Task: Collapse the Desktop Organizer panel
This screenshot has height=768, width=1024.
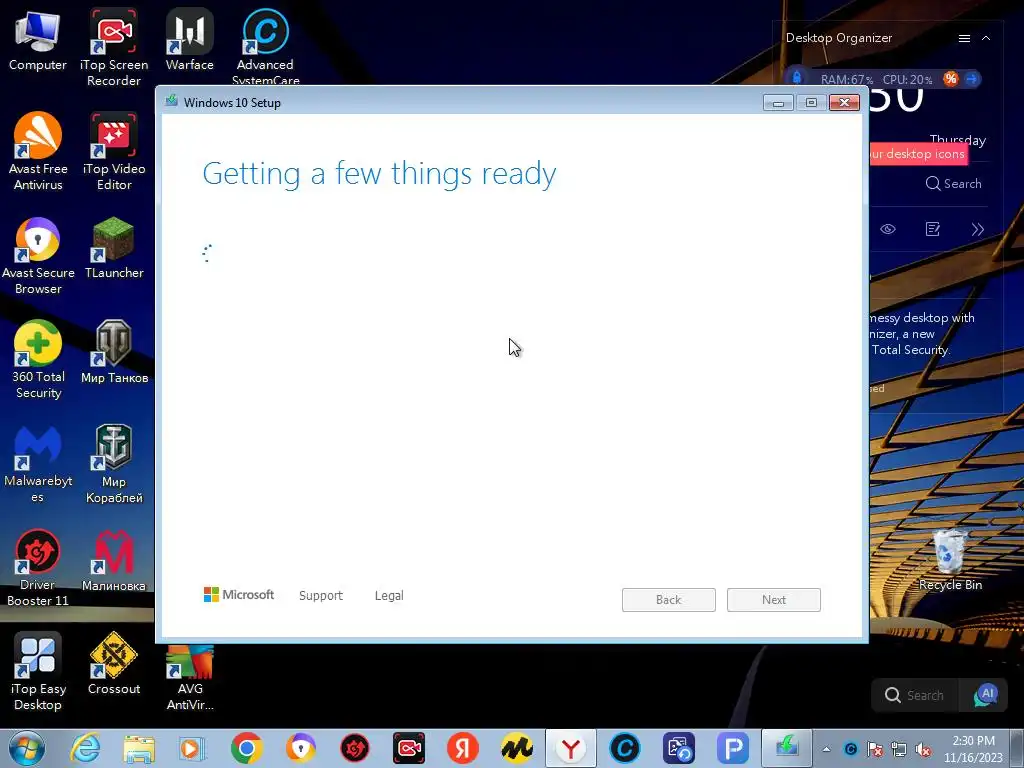Action: [986, 39]
